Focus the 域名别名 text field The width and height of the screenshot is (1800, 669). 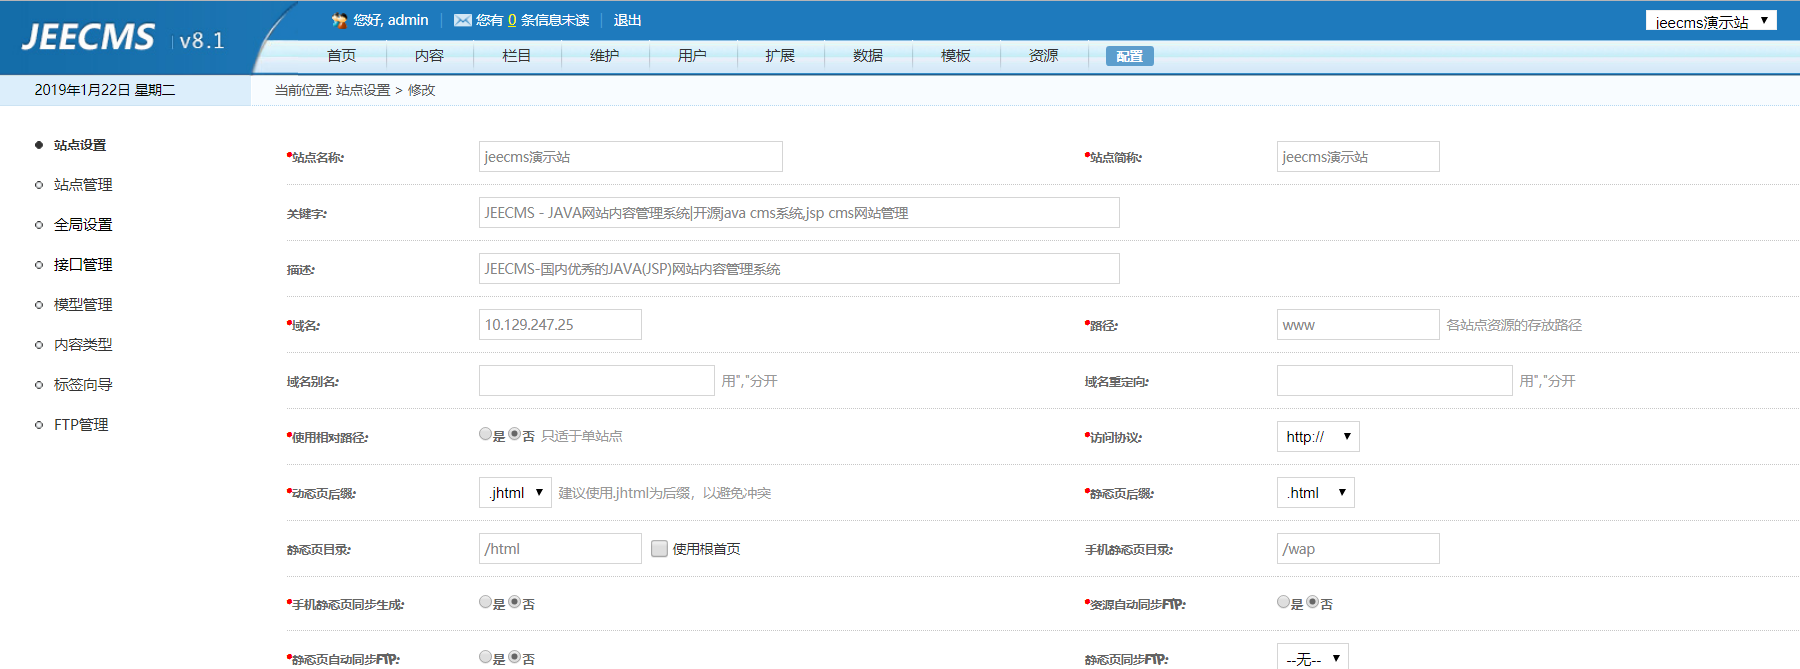(596, 381)
